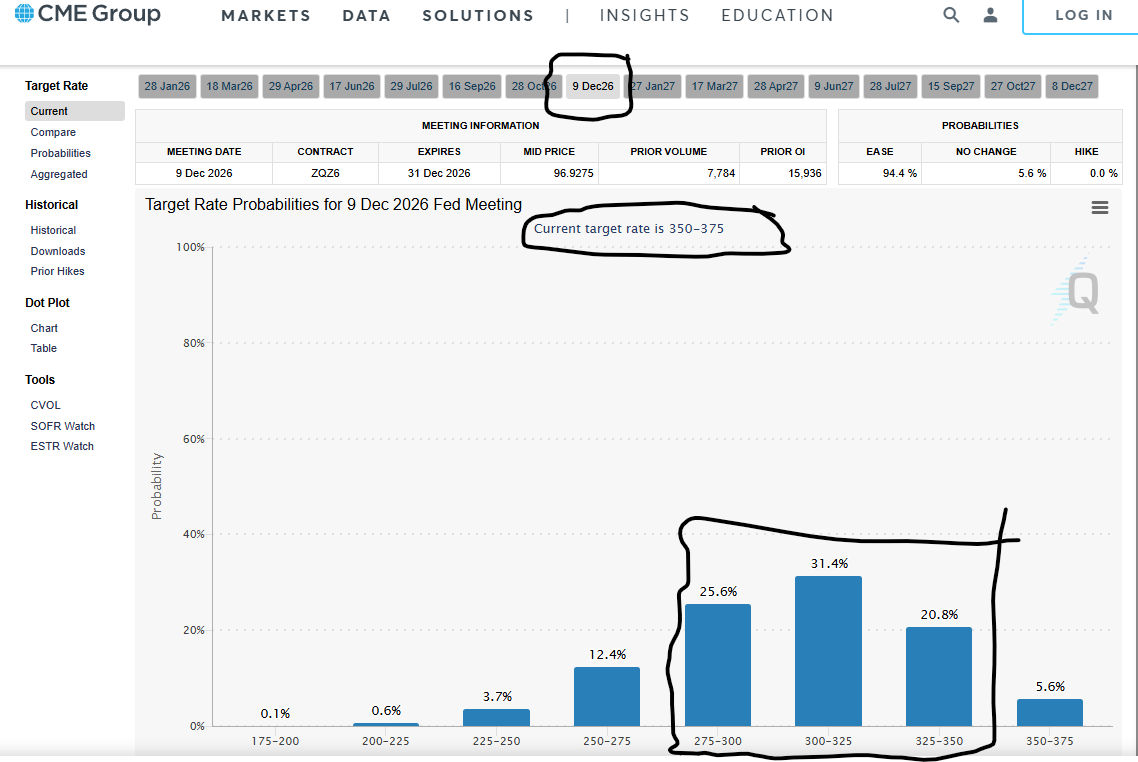Open the Probabilities sidebar link
1138x762 pixels.
tap(60, 153)
